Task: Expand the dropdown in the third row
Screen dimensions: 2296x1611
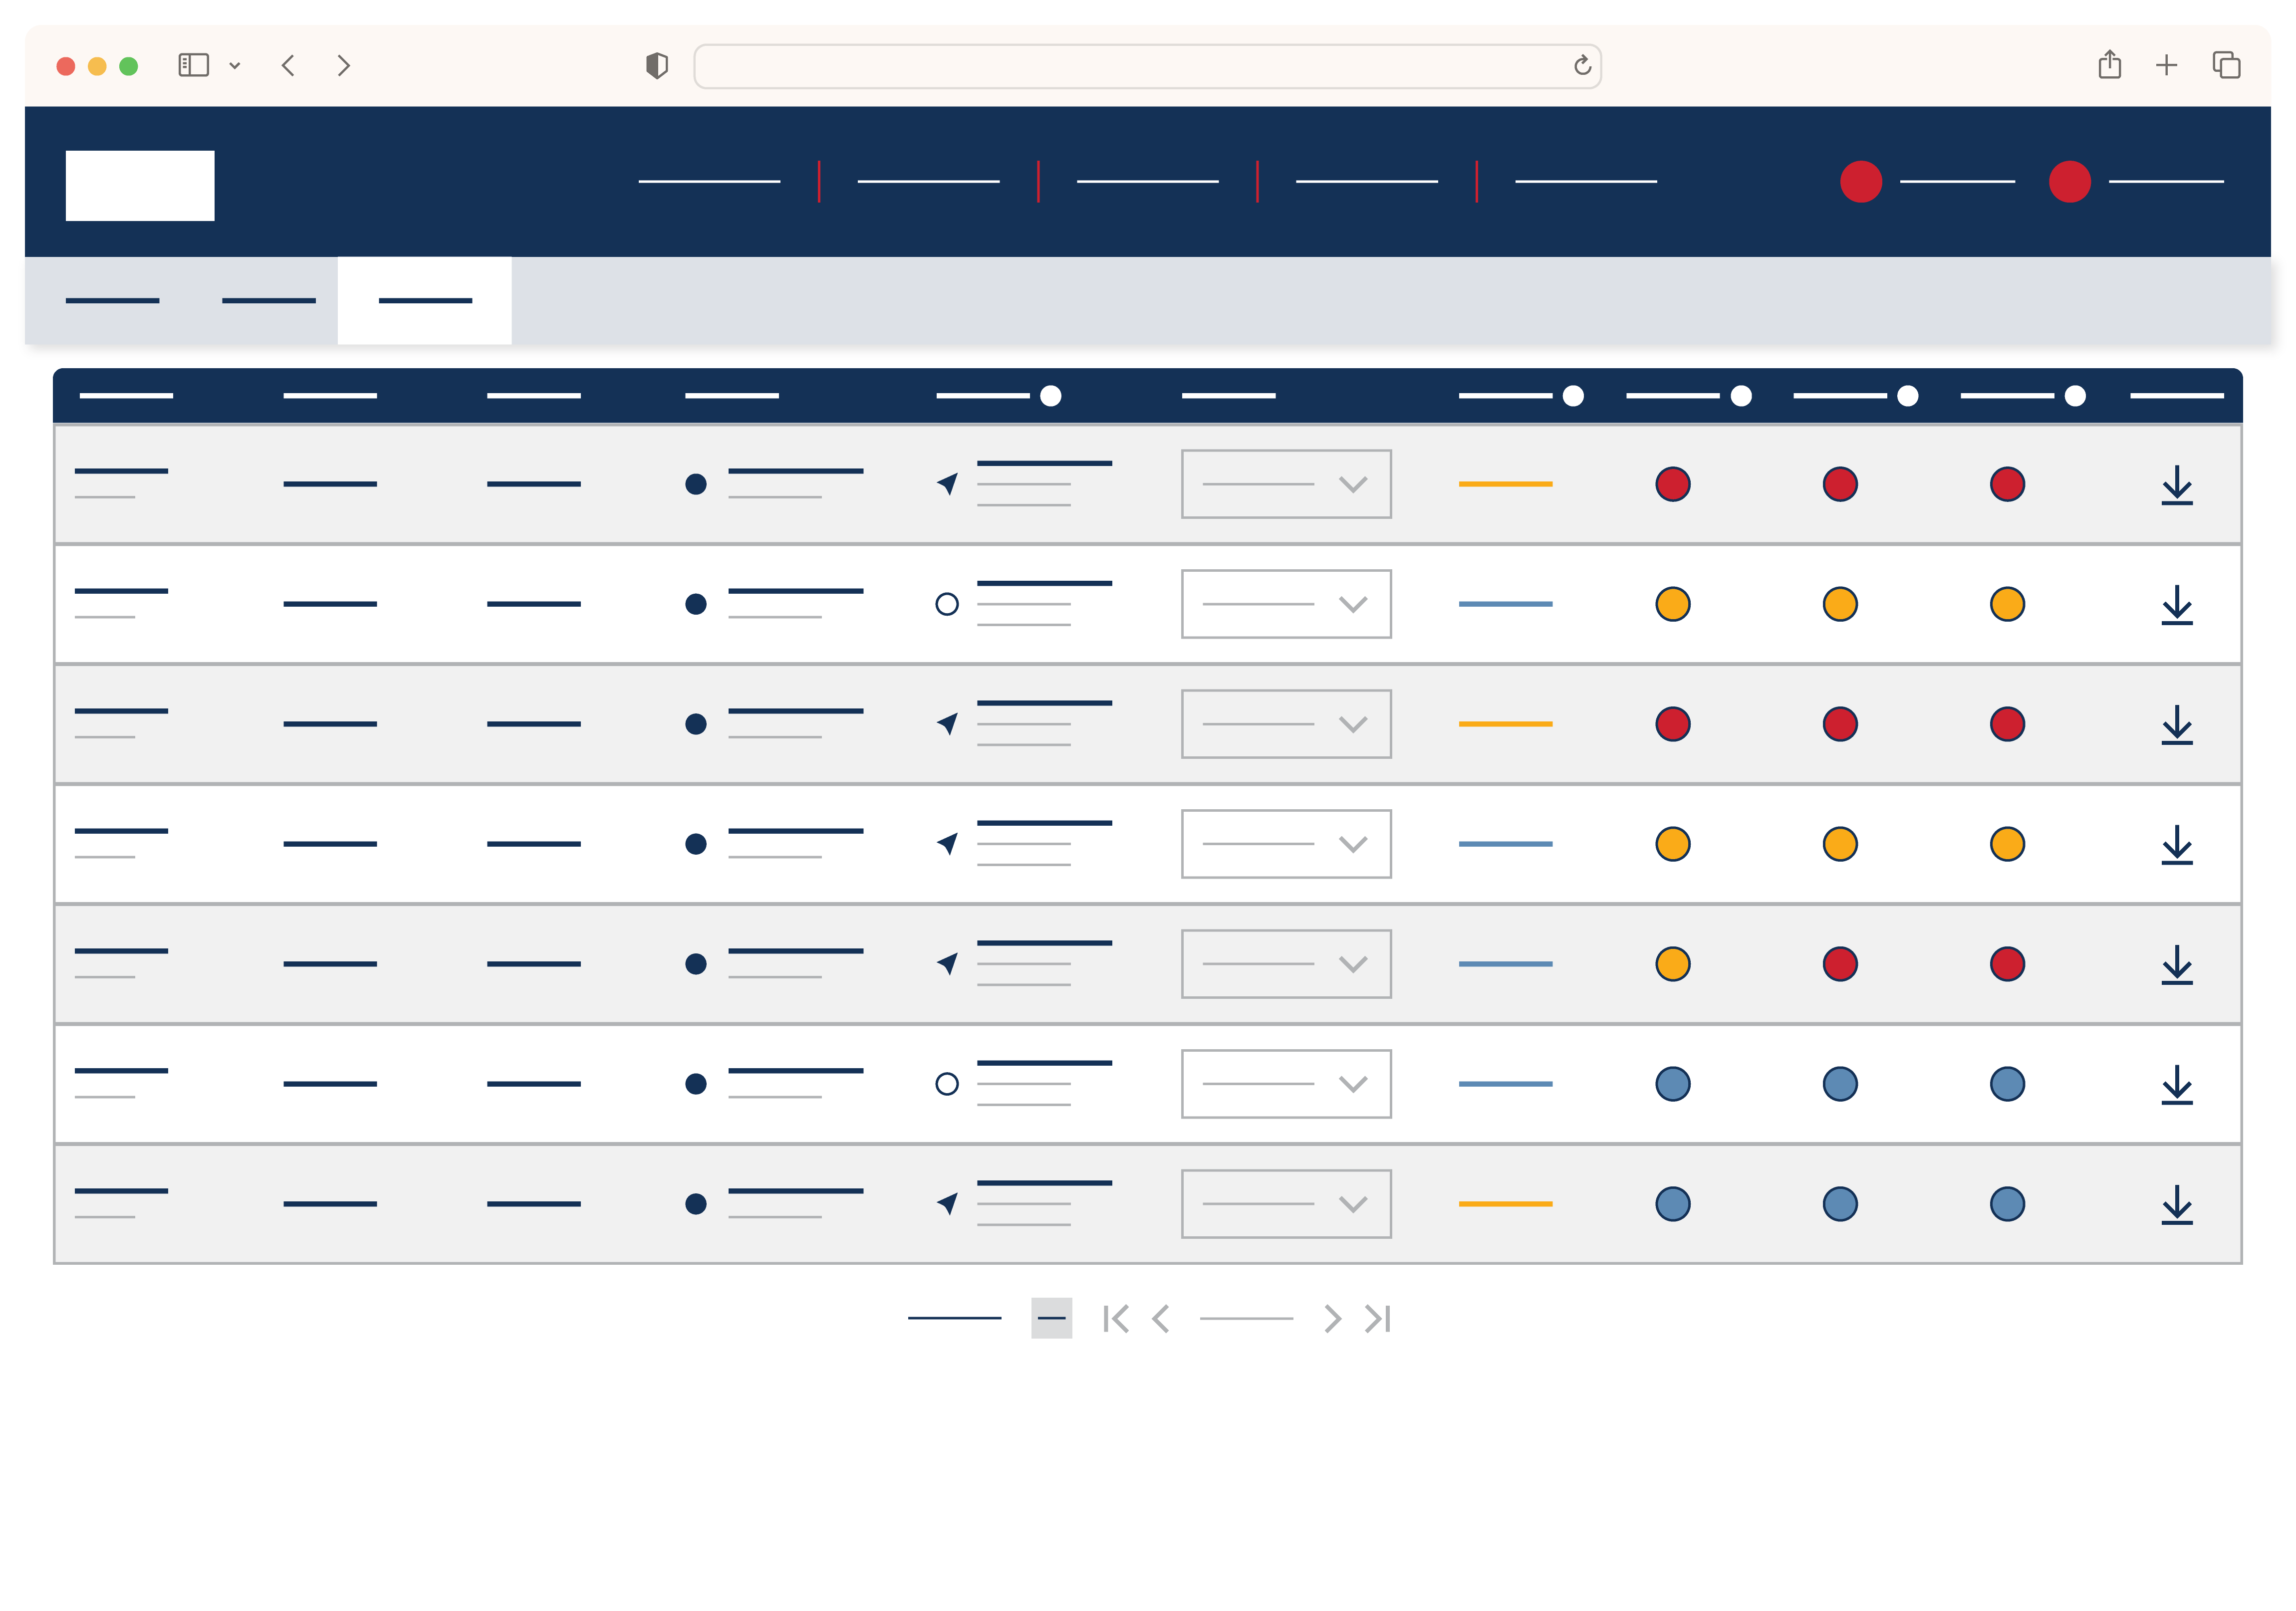Action: [x=1286, y=724]
